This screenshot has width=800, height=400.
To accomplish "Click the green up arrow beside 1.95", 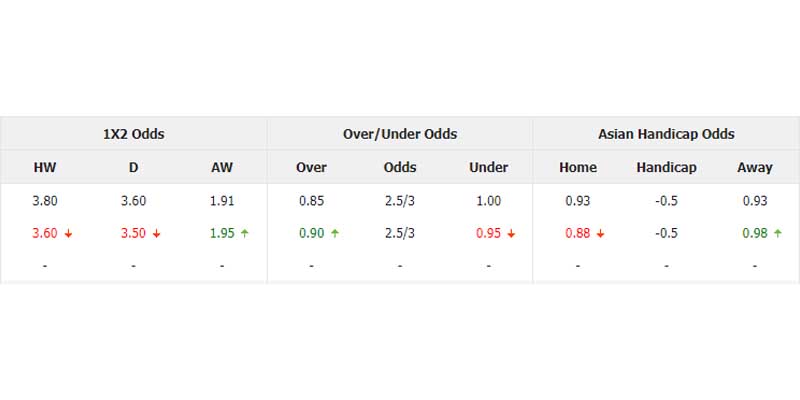I will click(x=245, y=234).
